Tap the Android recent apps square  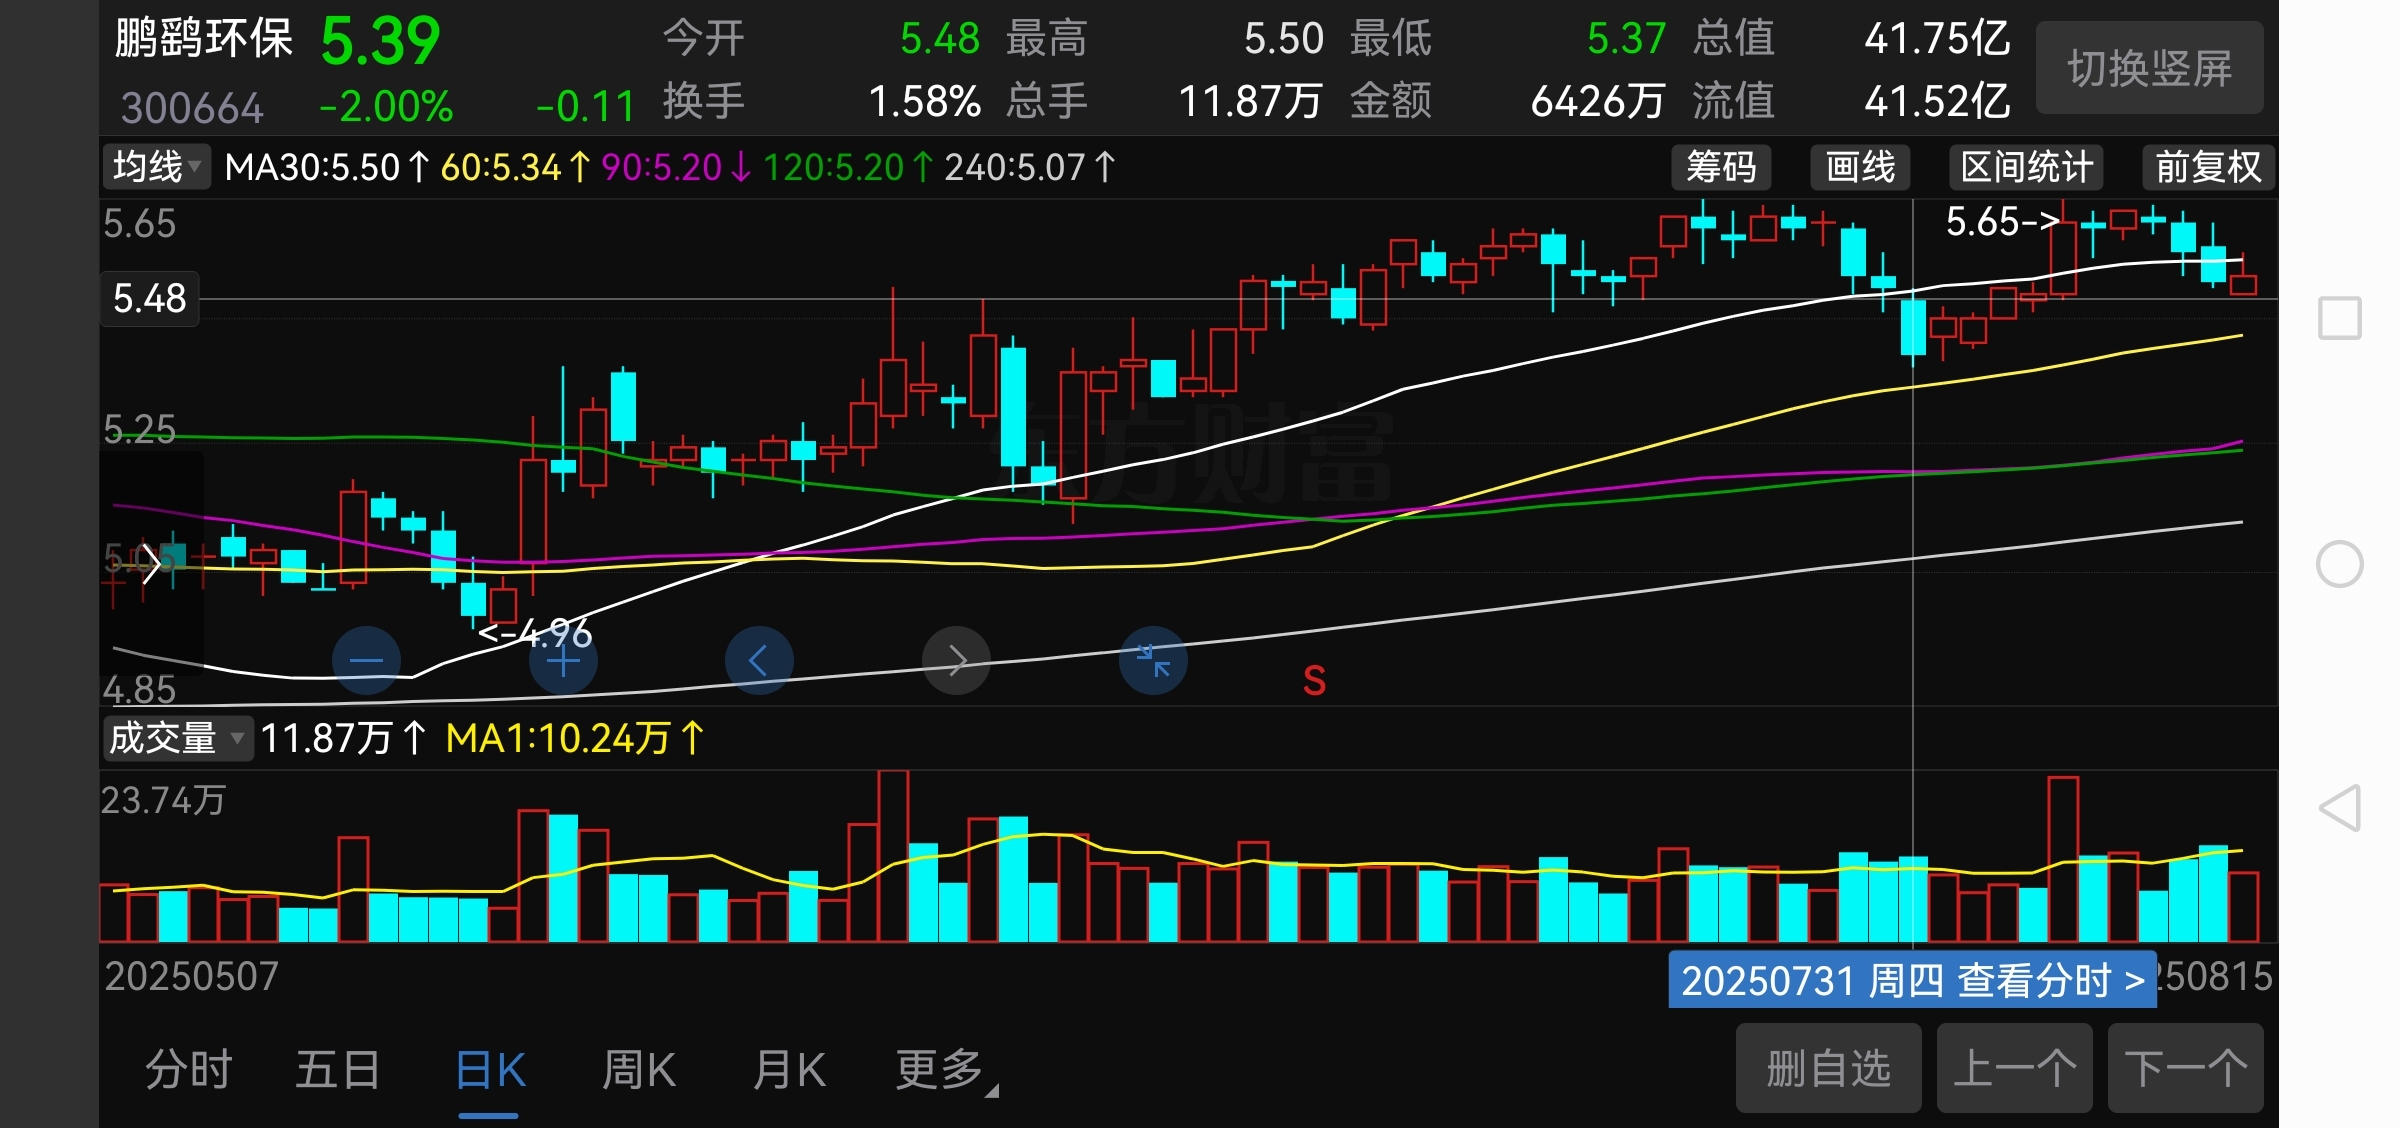[2339, 318]
